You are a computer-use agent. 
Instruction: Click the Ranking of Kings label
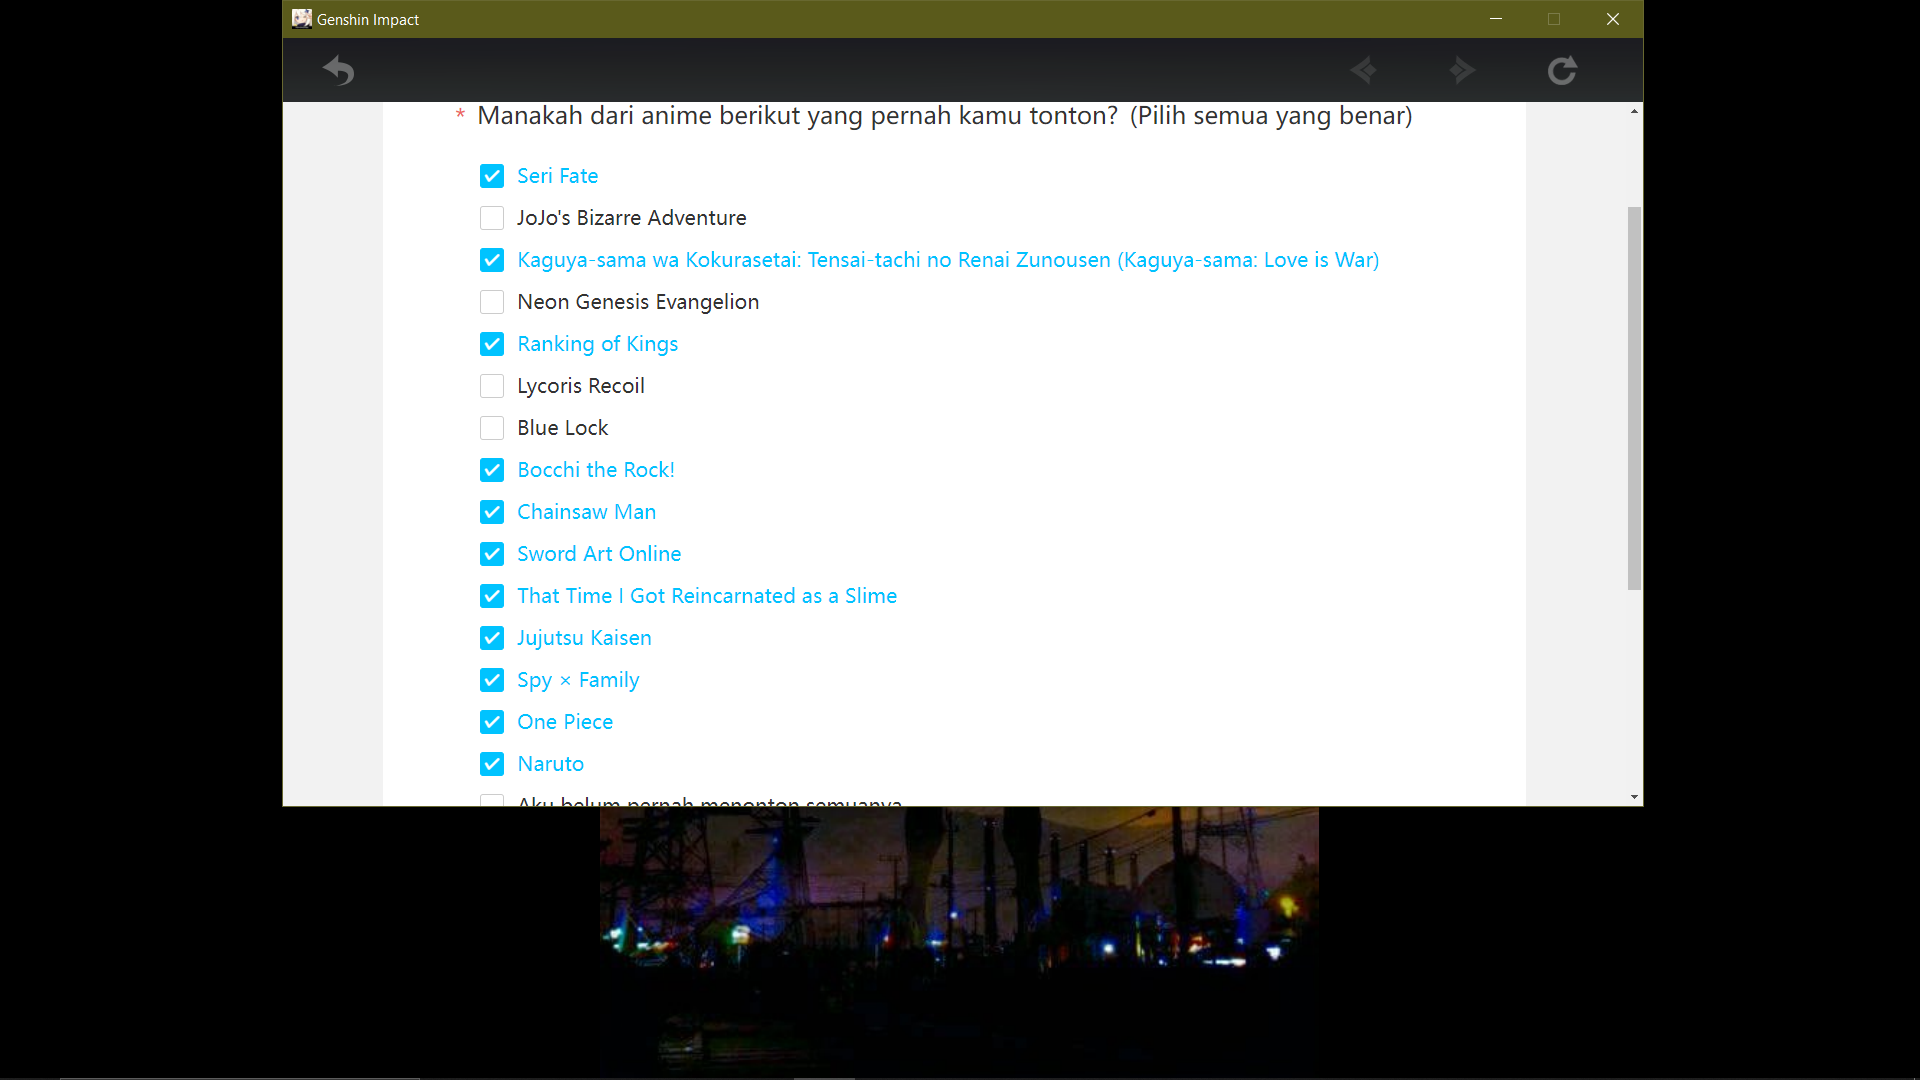(x=597, y=344)
